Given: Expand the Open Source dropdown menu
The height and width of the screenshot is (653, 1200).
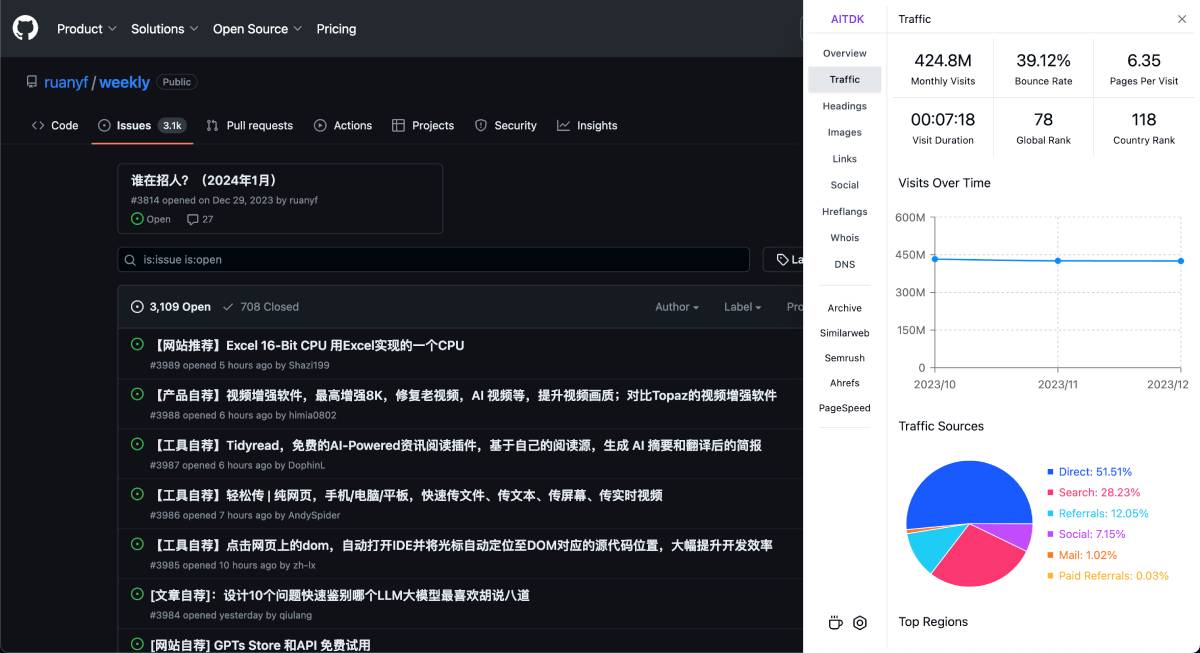Looking at the screenshot, I should 256,29.
